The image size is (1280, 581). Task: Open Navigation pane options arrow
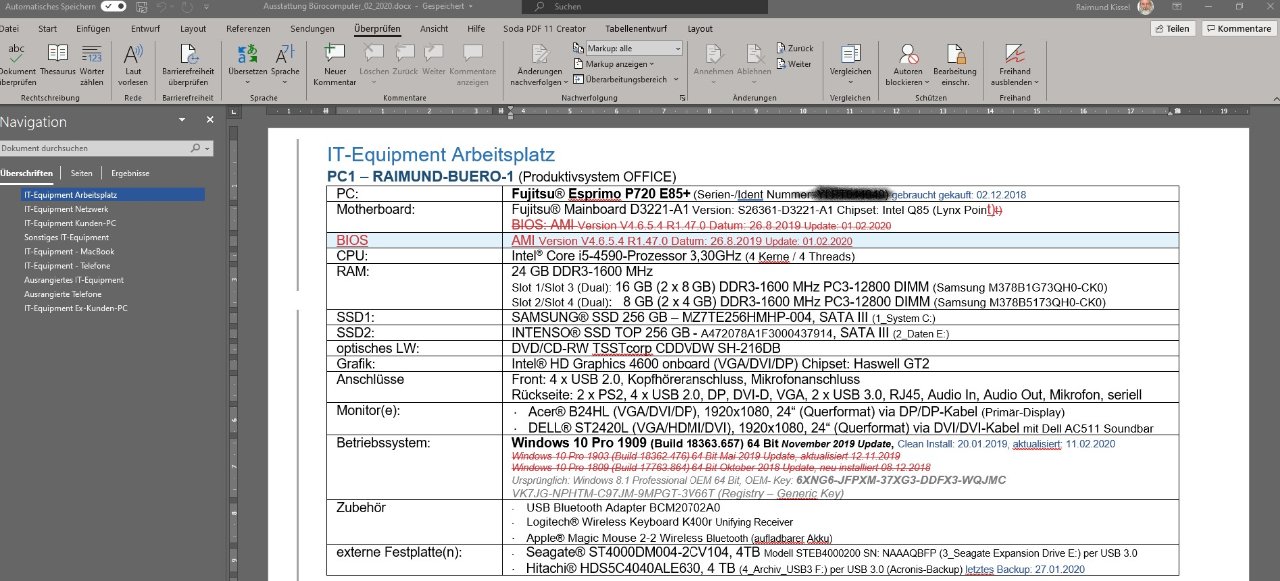pos(182,120)
